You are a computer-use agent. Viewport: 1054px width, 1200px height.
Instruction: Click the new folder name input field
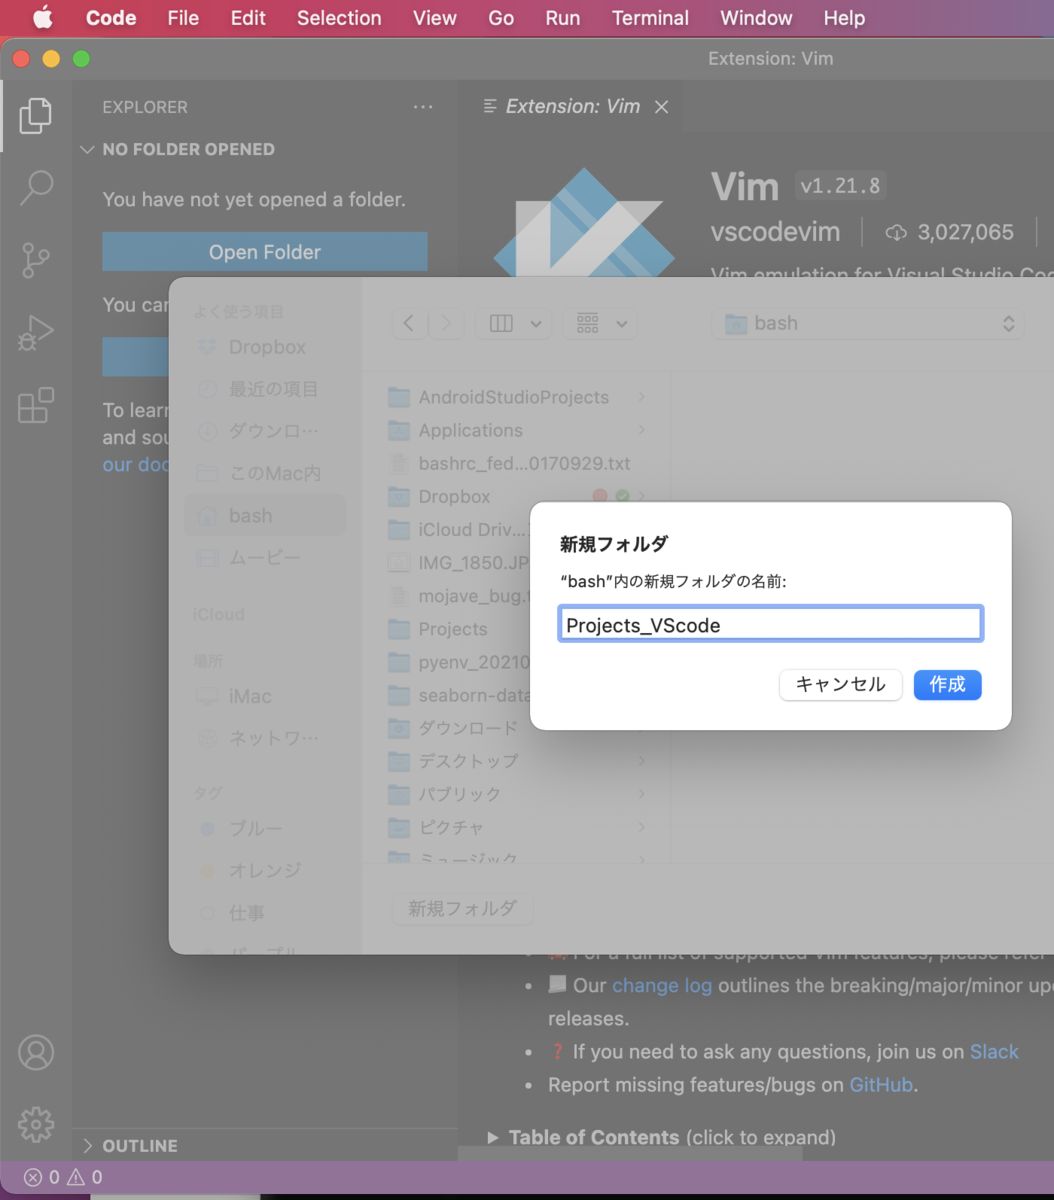770,623
